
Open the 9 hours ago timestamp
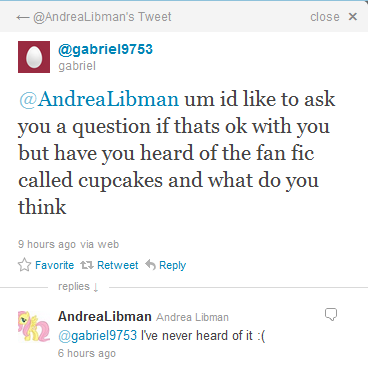click(x=47, y=244)
